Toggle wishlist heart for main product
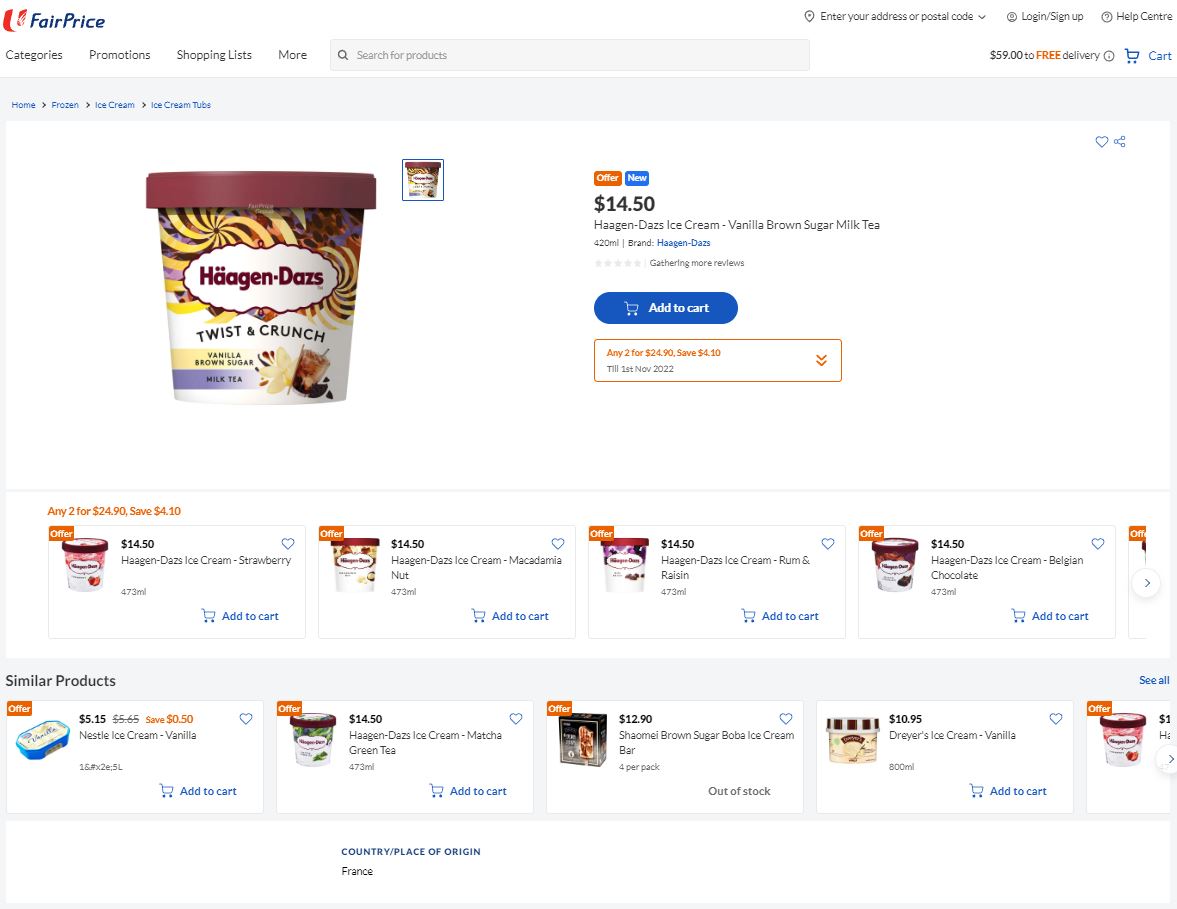The height and width of the screenshot is (909, 1177). (x=1101, y=142)
